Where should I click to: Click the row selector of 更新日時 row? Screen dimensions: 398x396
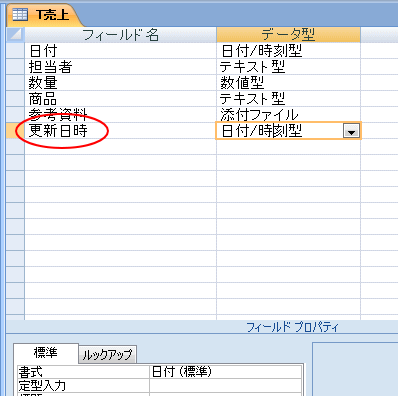[15, 131]
